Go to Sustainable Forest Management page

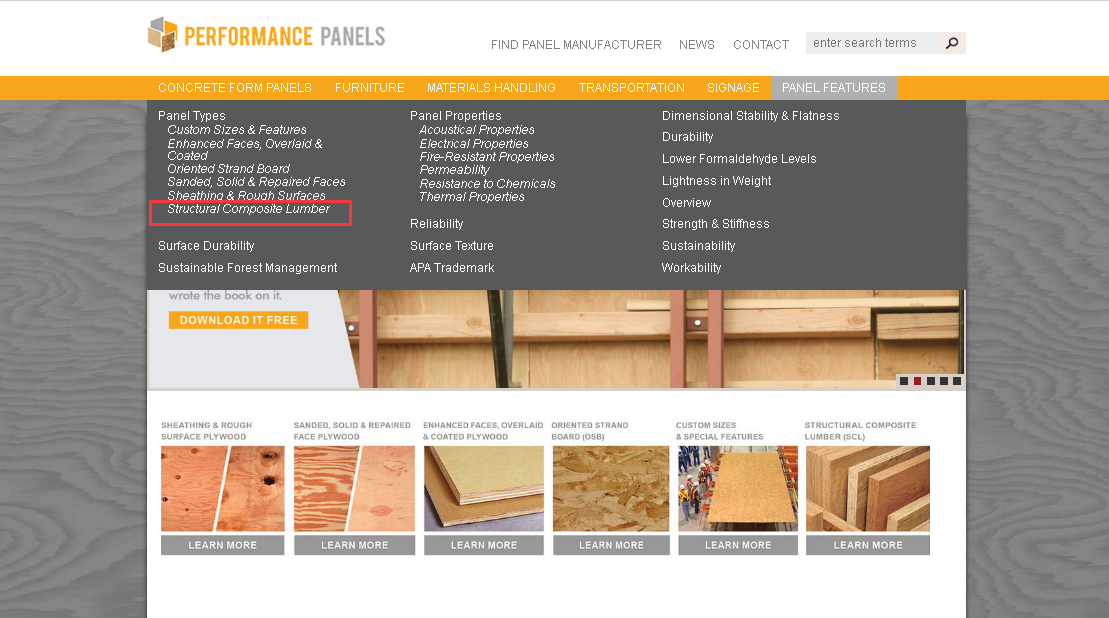248,267
